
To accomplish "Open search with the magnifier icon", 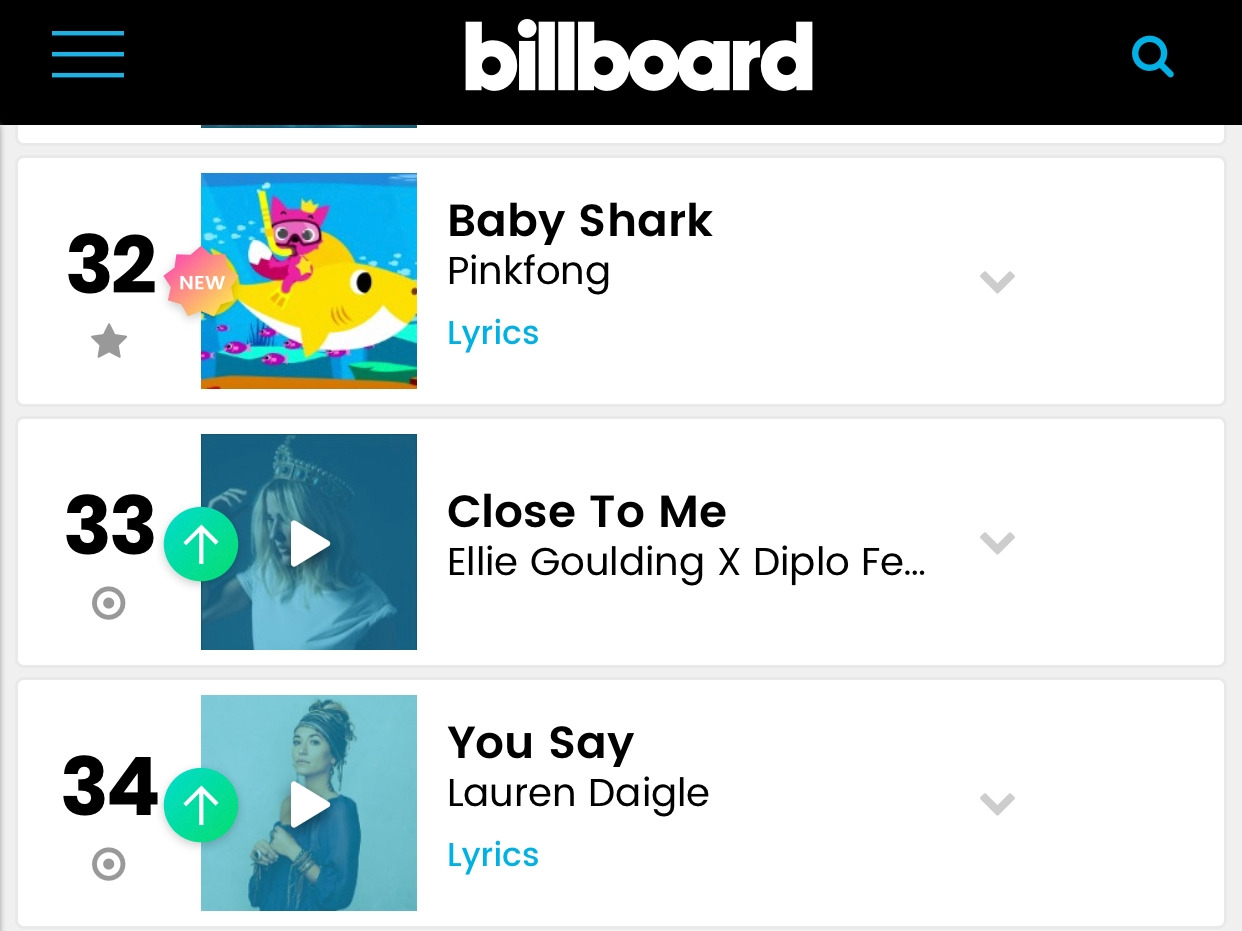I will tap(1152, 57).
